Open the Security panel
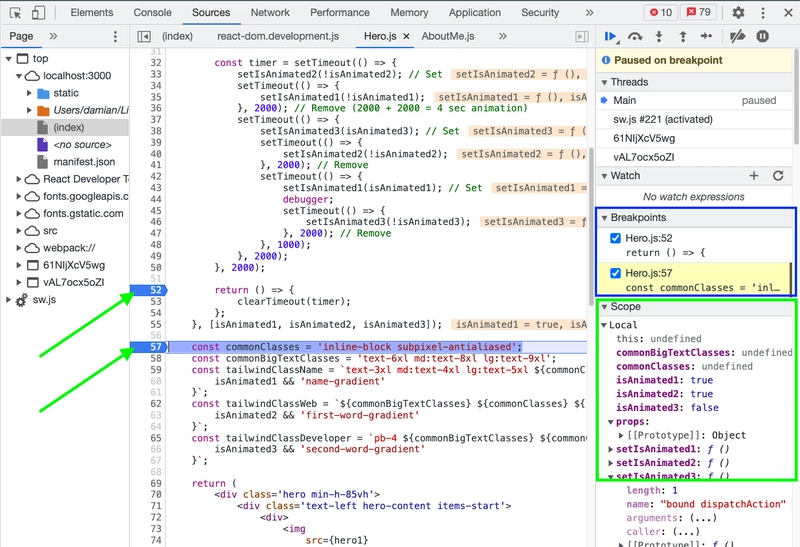 coord(540,12)
